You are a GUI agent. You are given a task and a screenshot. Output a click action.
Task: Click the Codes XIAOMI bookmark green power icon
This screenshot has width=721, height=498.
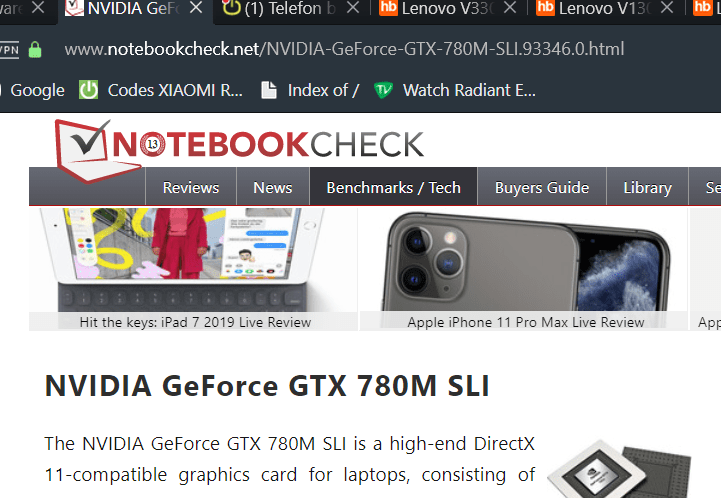(x=88, y=90)
